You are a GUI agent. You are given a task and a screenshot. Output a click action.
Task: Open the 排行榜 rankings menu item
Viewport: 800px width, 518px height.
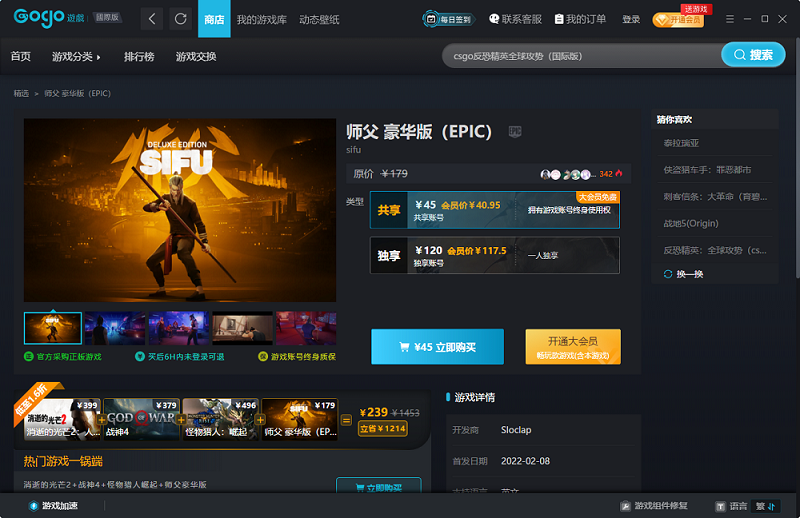coord(139,57)
